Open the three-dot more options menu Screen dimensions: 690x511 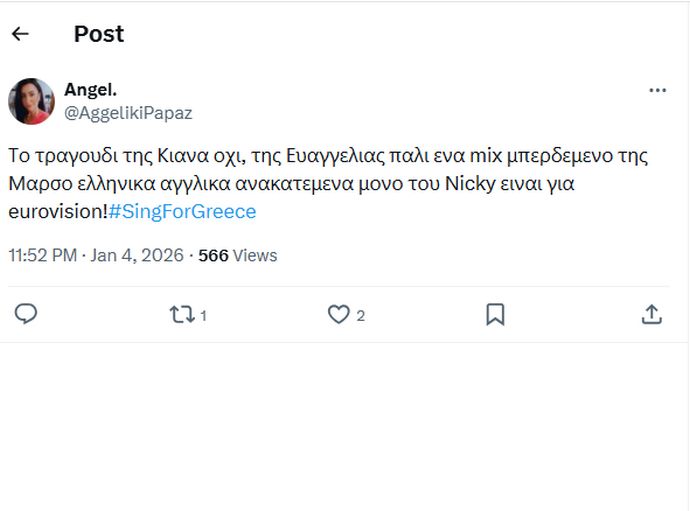(657, 90)
